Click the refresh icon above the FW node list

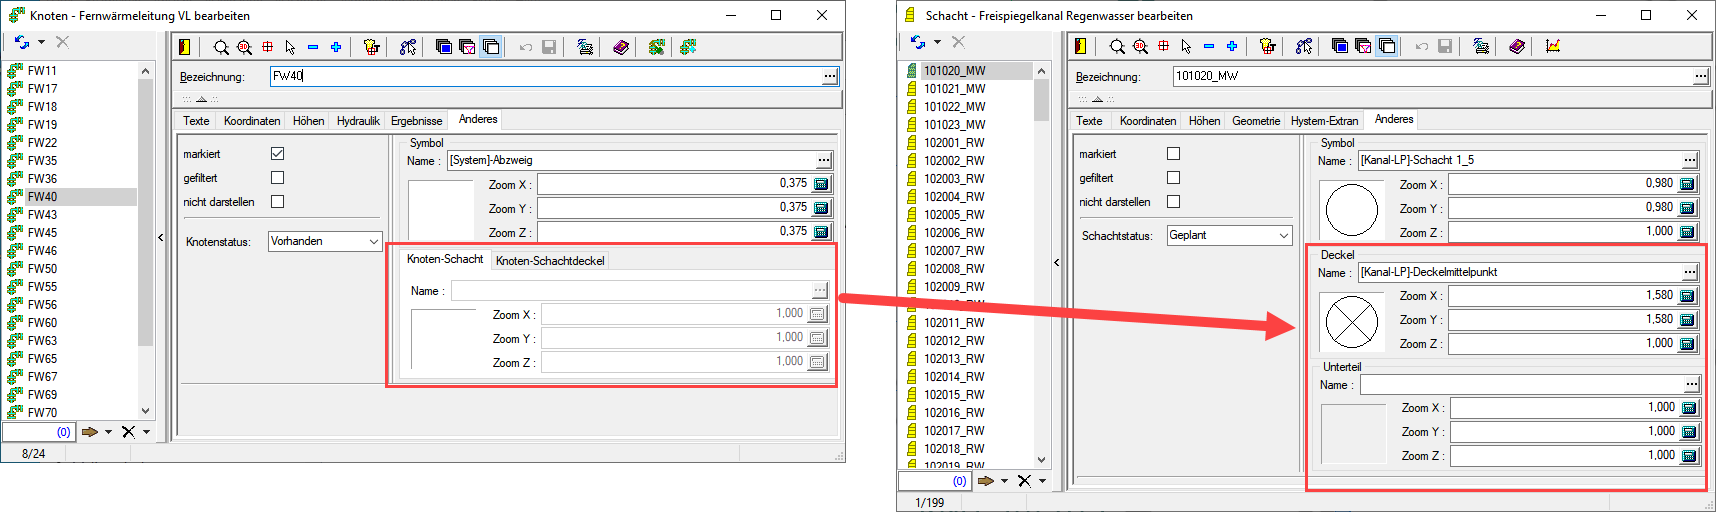(x=22, y=42)
